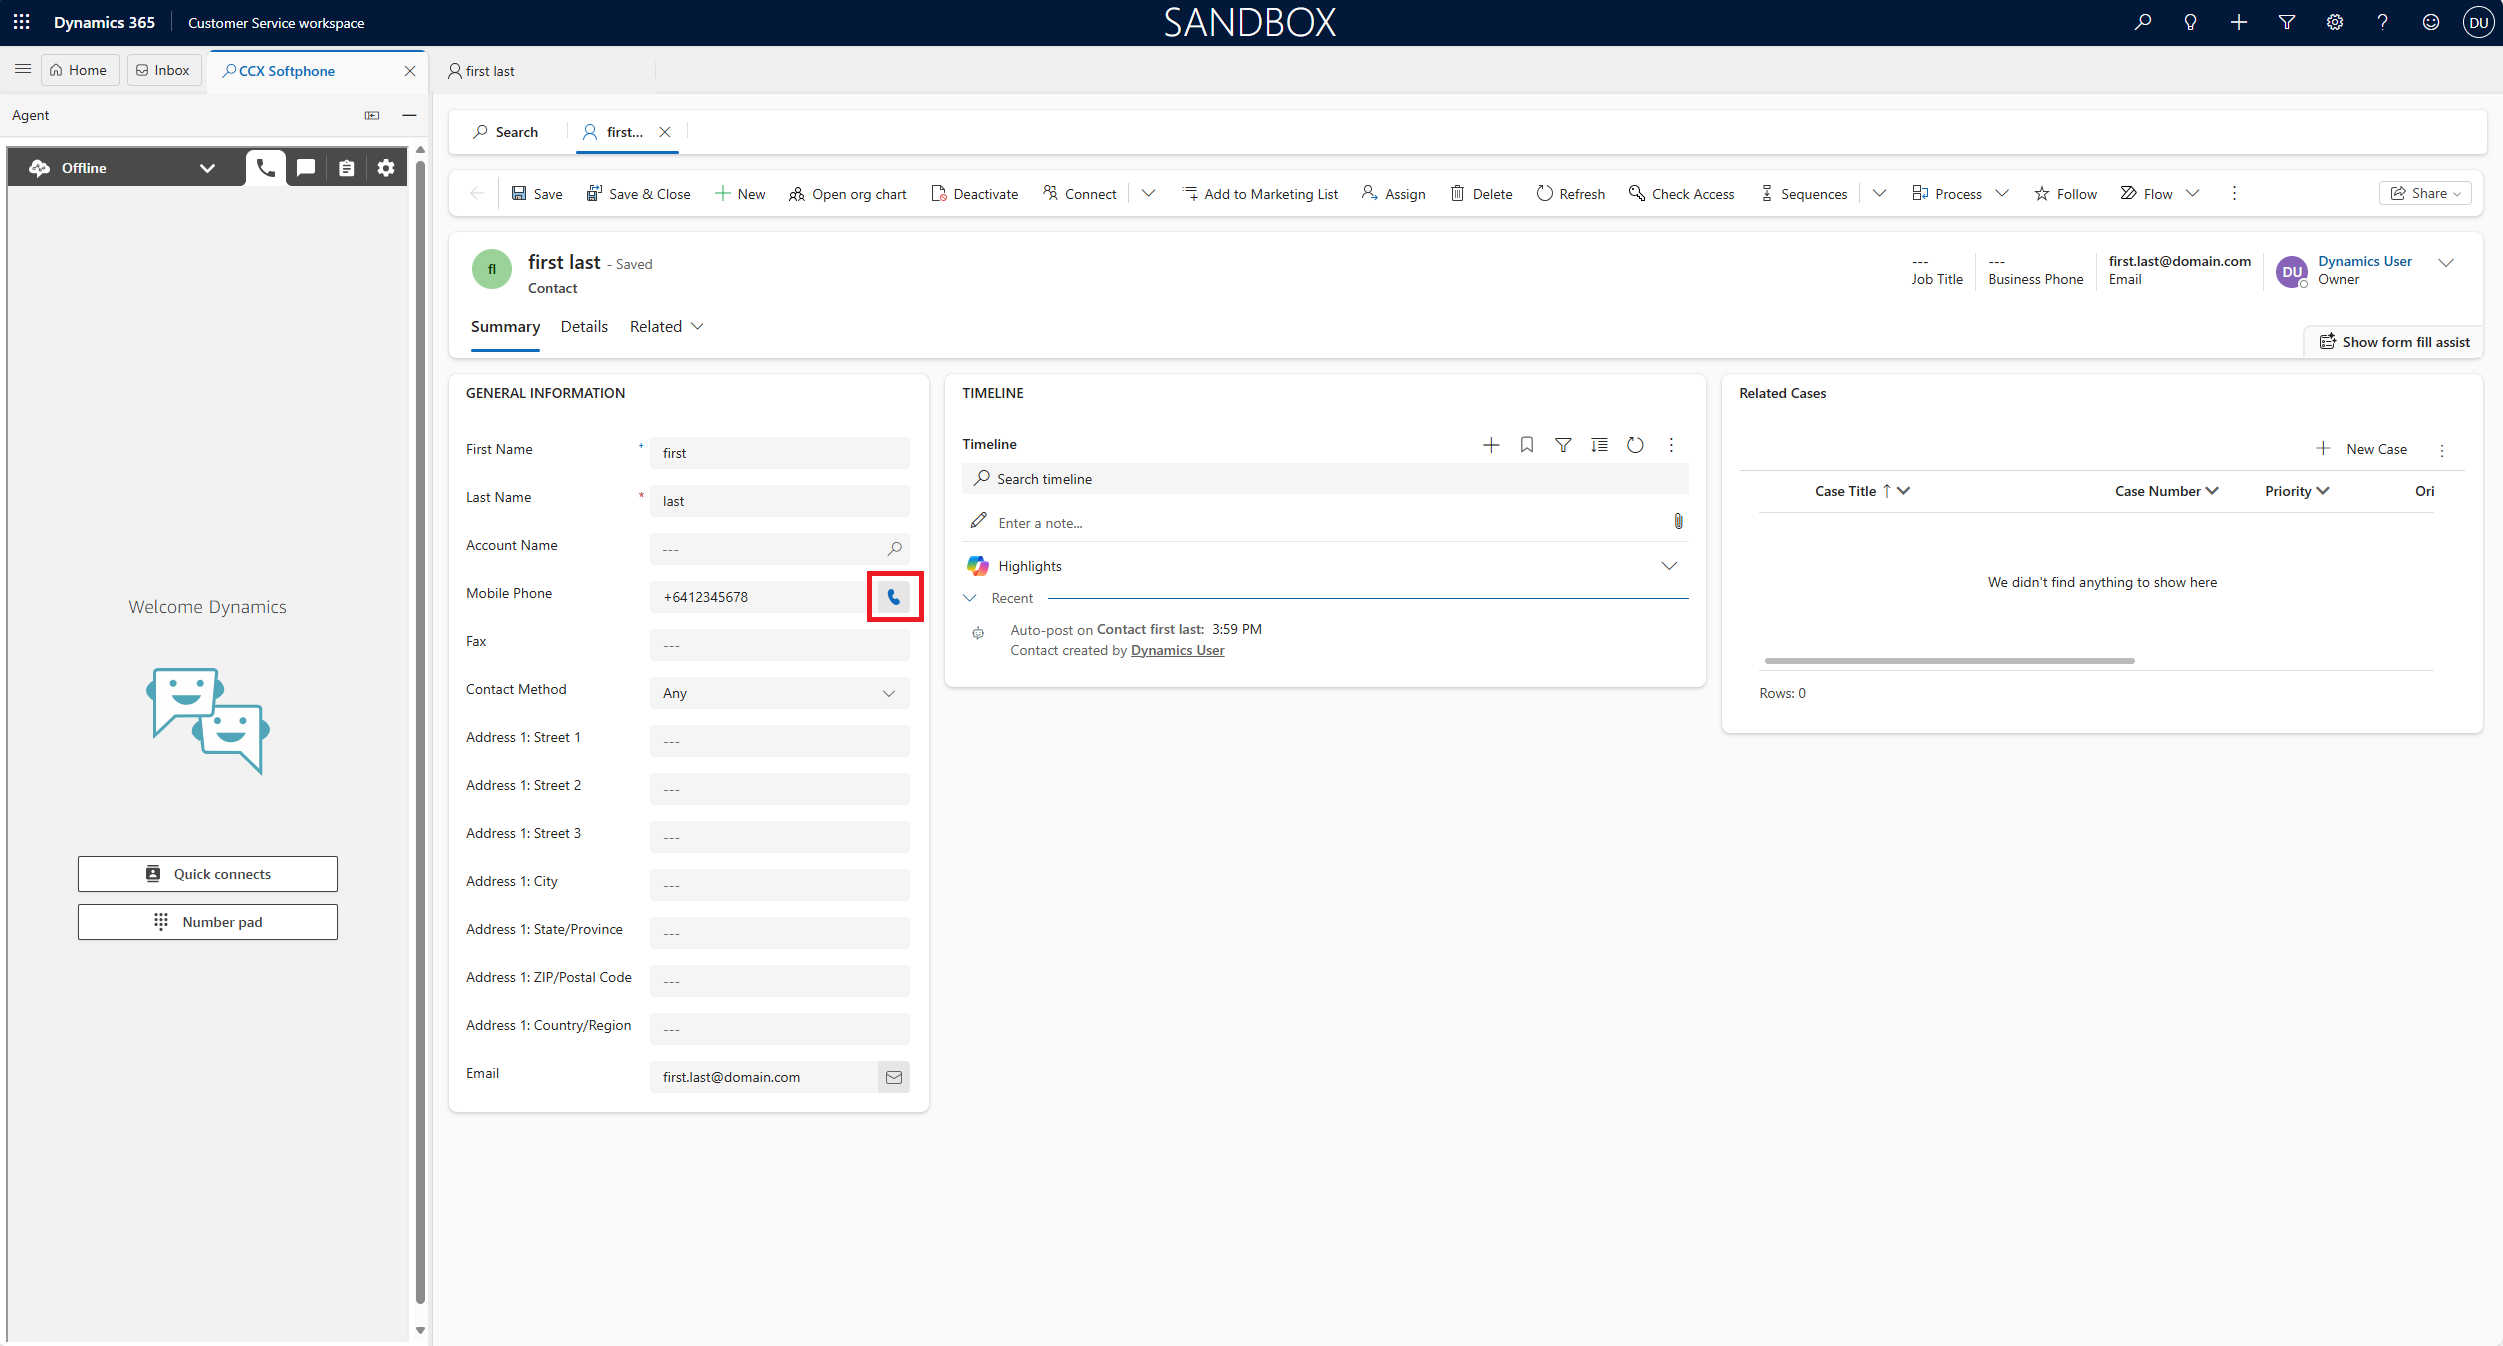The width and height of the screenshot is (2503, 1346).
Task: Collapse the Recent timeline section
Action: (x=970, y=598)
